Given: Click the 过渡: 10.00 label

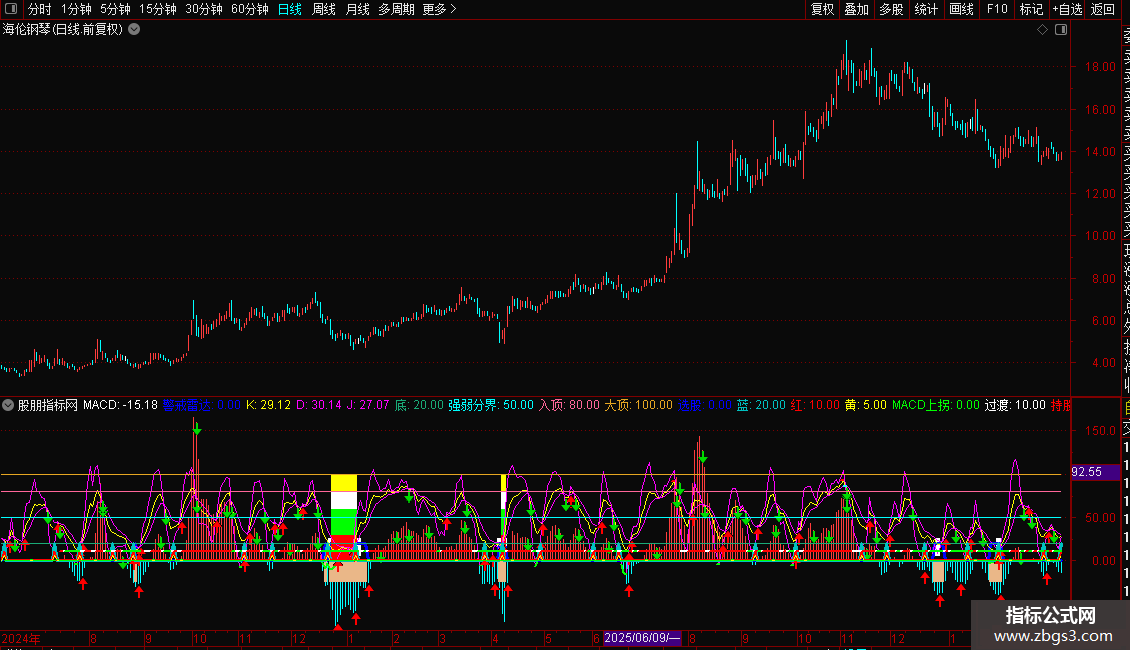Looking at the screenshot, I should (1015, 405).
